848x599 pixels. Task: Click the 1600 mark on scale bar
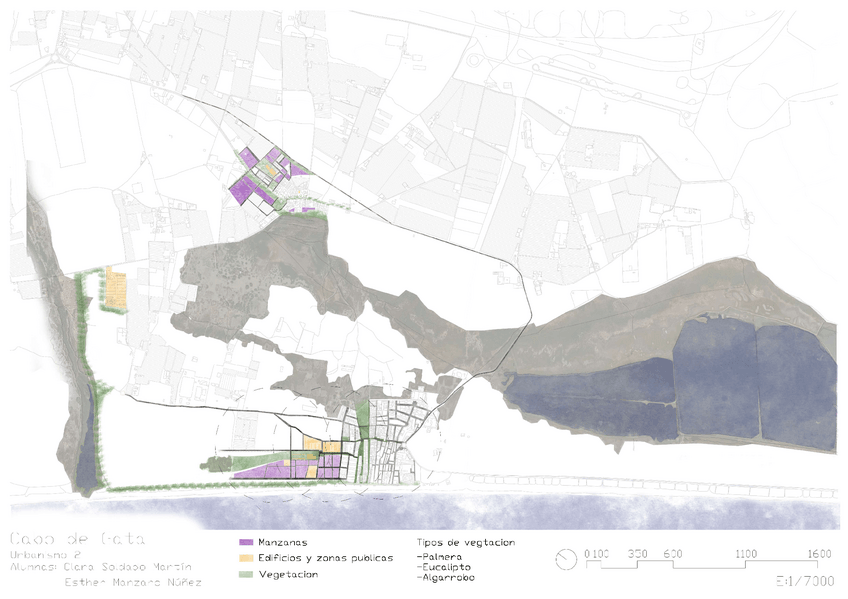[x=819, y=554]
